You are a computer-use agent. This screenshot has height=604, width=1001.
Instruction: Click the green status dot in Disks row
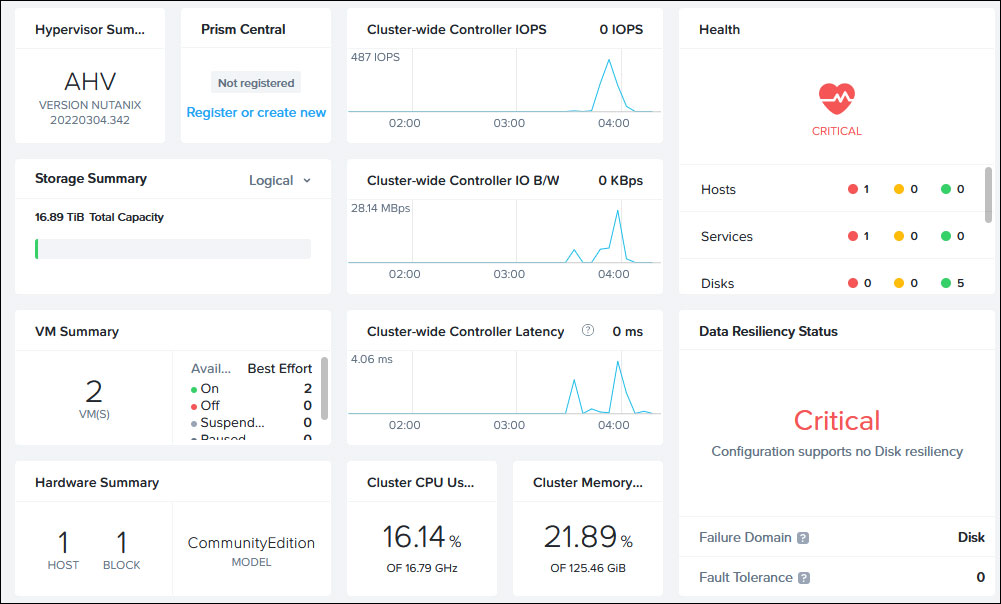pos(946,283)
